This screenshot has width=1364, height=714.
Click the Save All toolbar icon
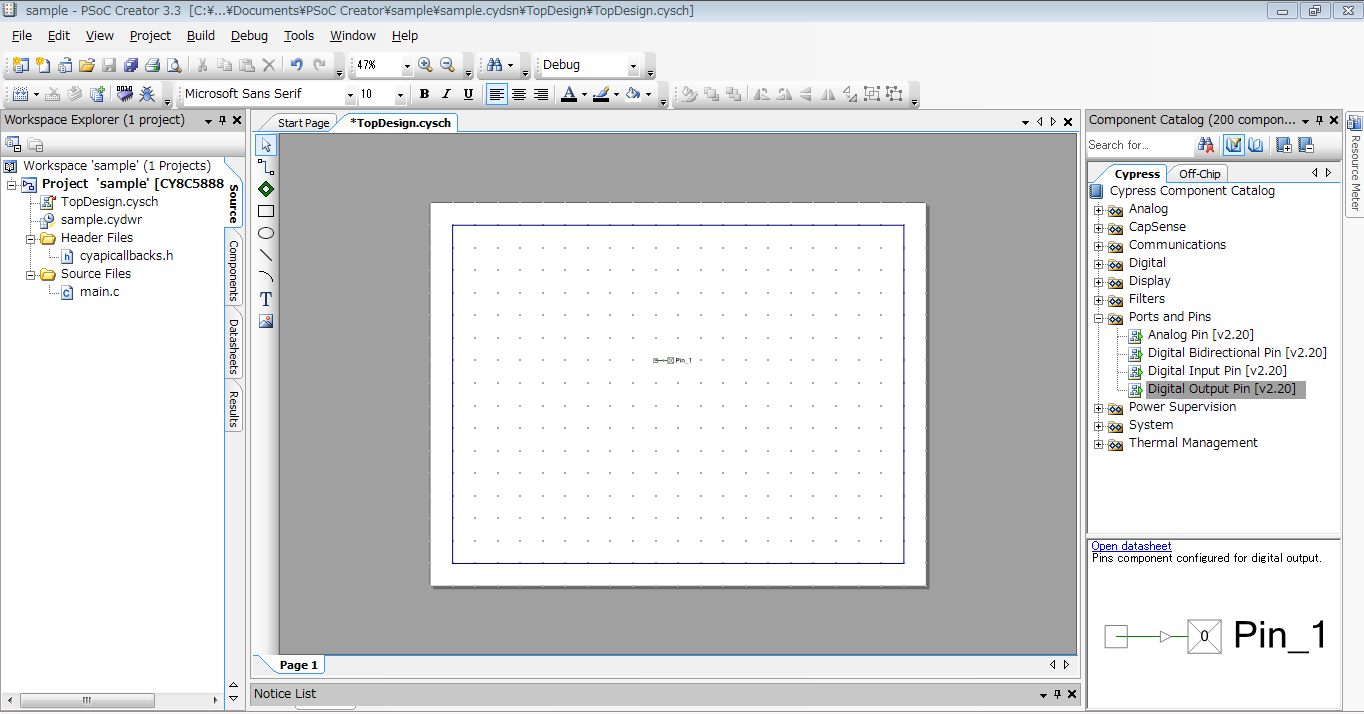[131, 65]
